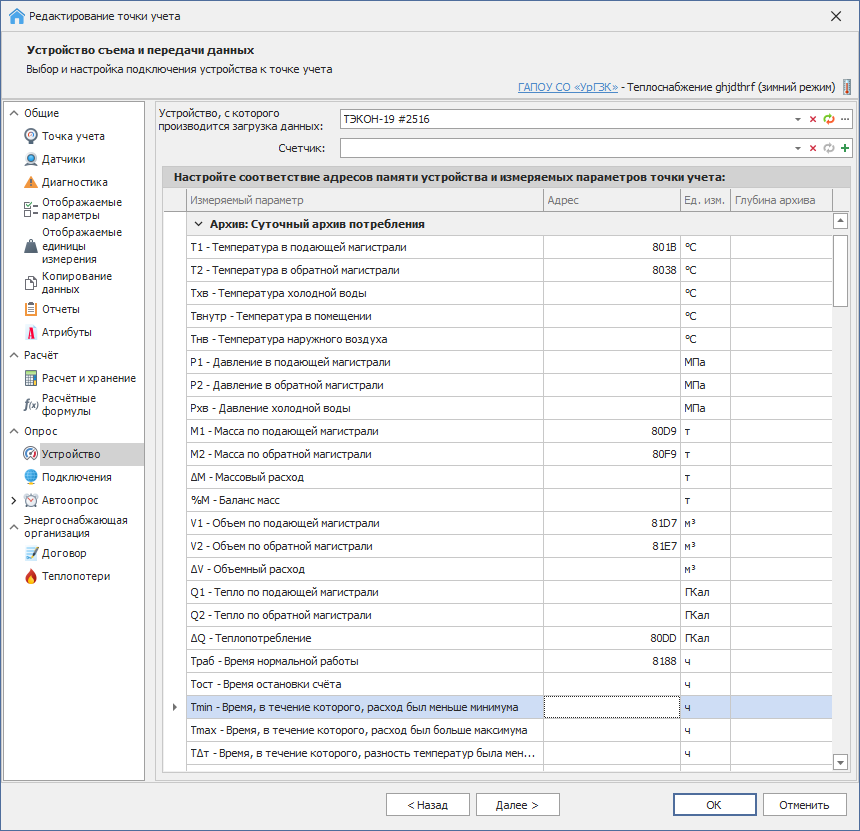Screen dimensions: 860x831
Task: Open the Подключения page
Action: coord(76,477)
